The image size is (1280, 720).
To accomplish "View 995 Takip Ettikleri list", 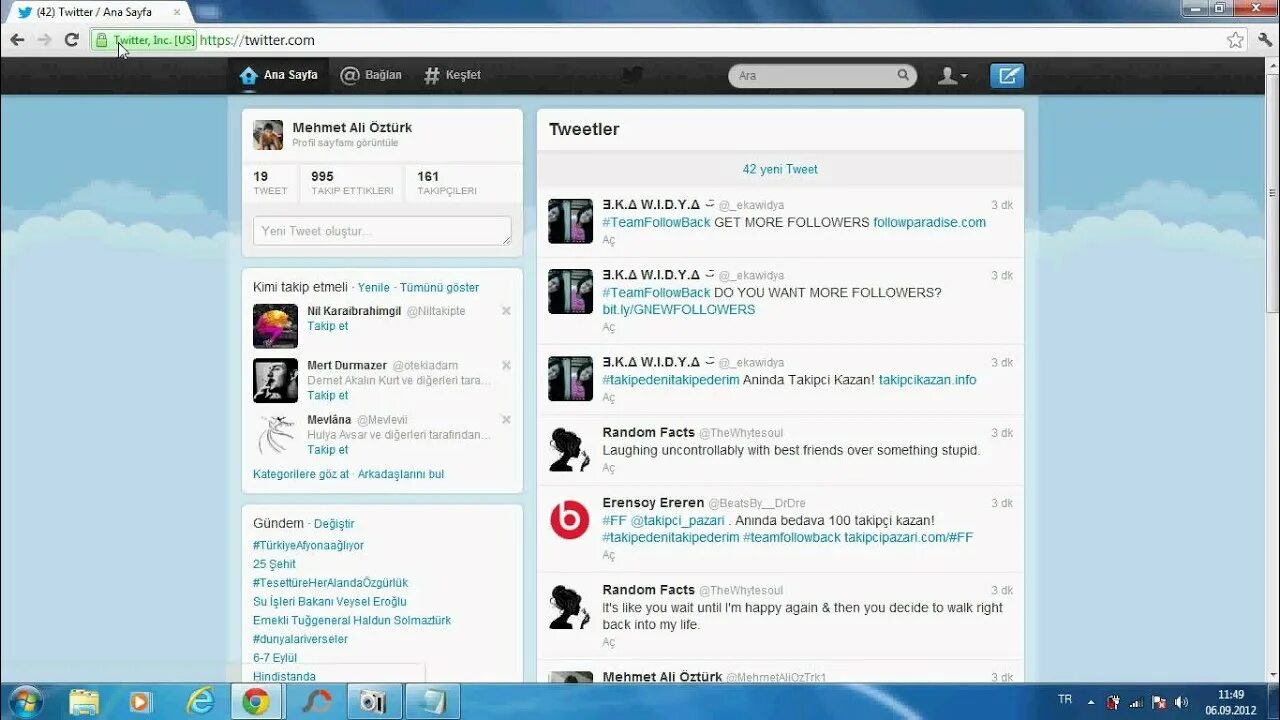I will pyautogui.click(x=352, y=183).
